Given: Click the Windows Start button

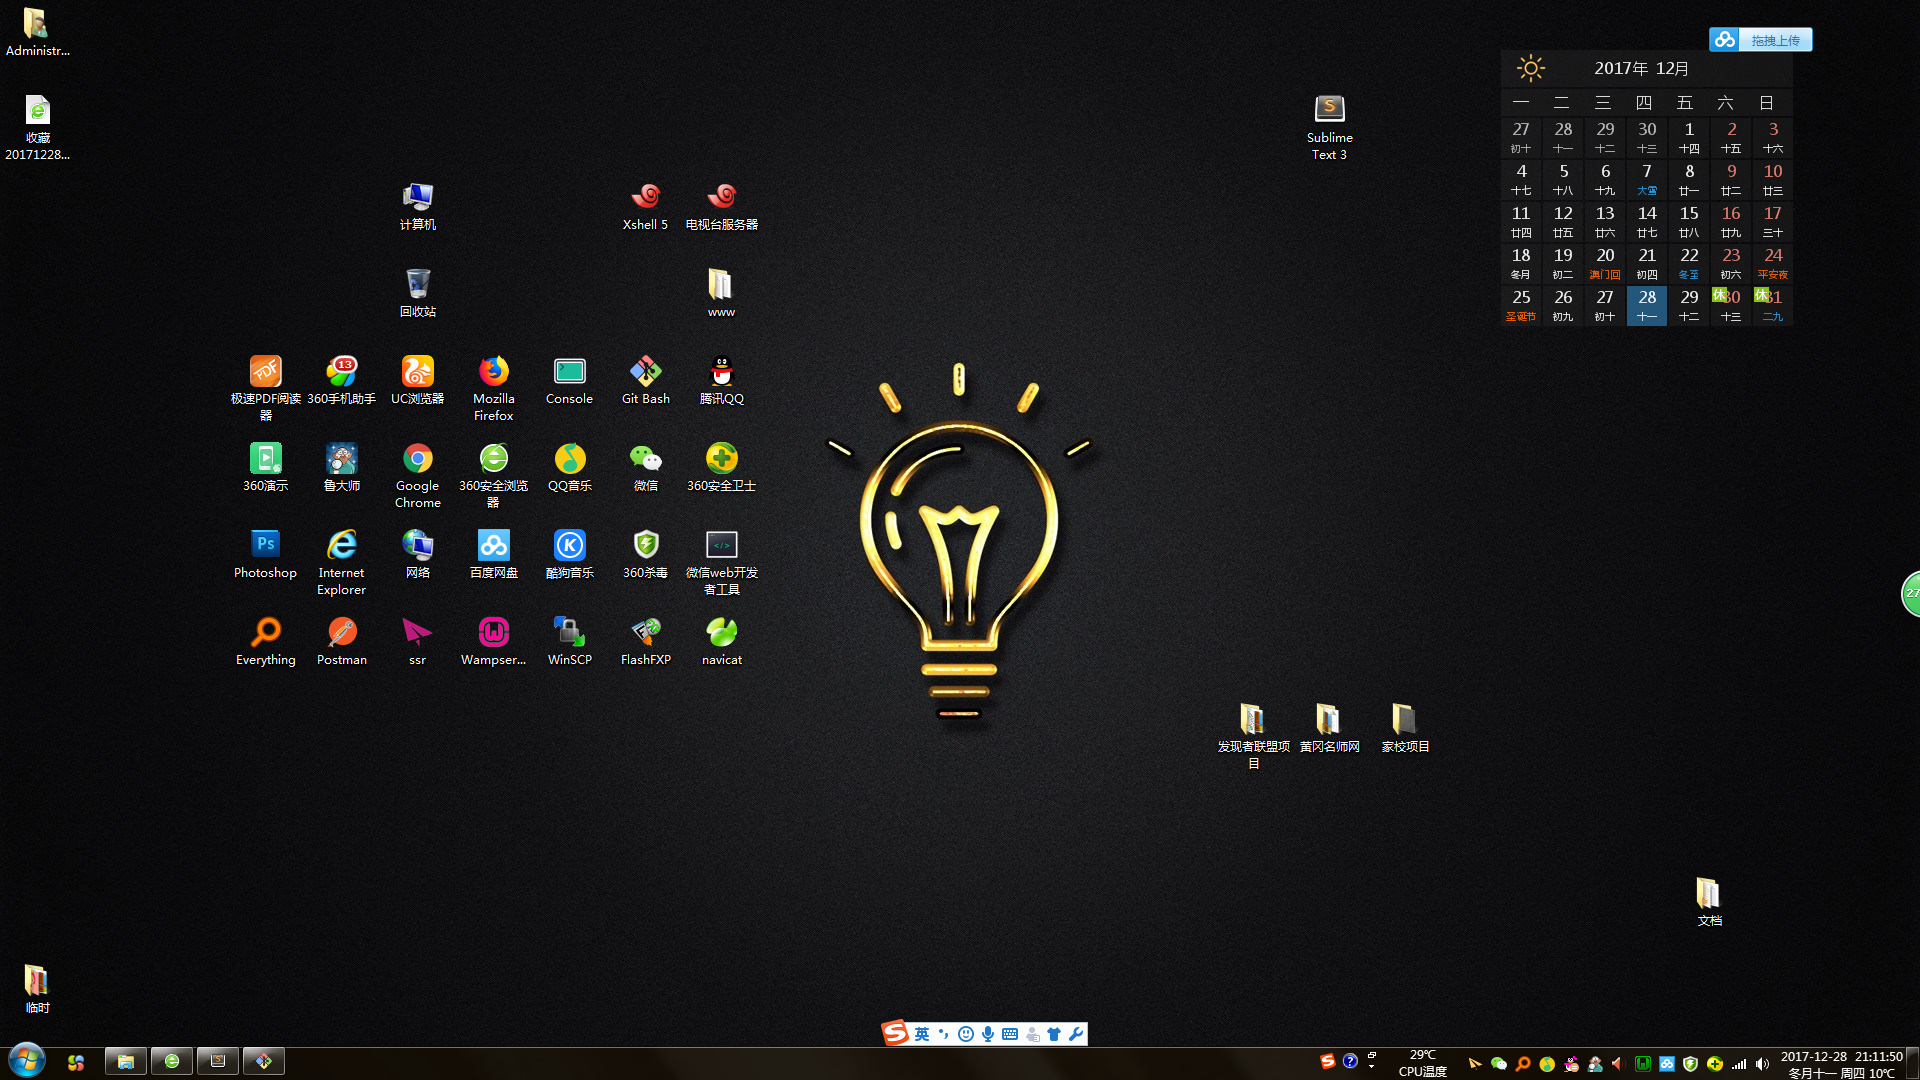Looking at the screenshot, I should click(x=26, y=1061).
